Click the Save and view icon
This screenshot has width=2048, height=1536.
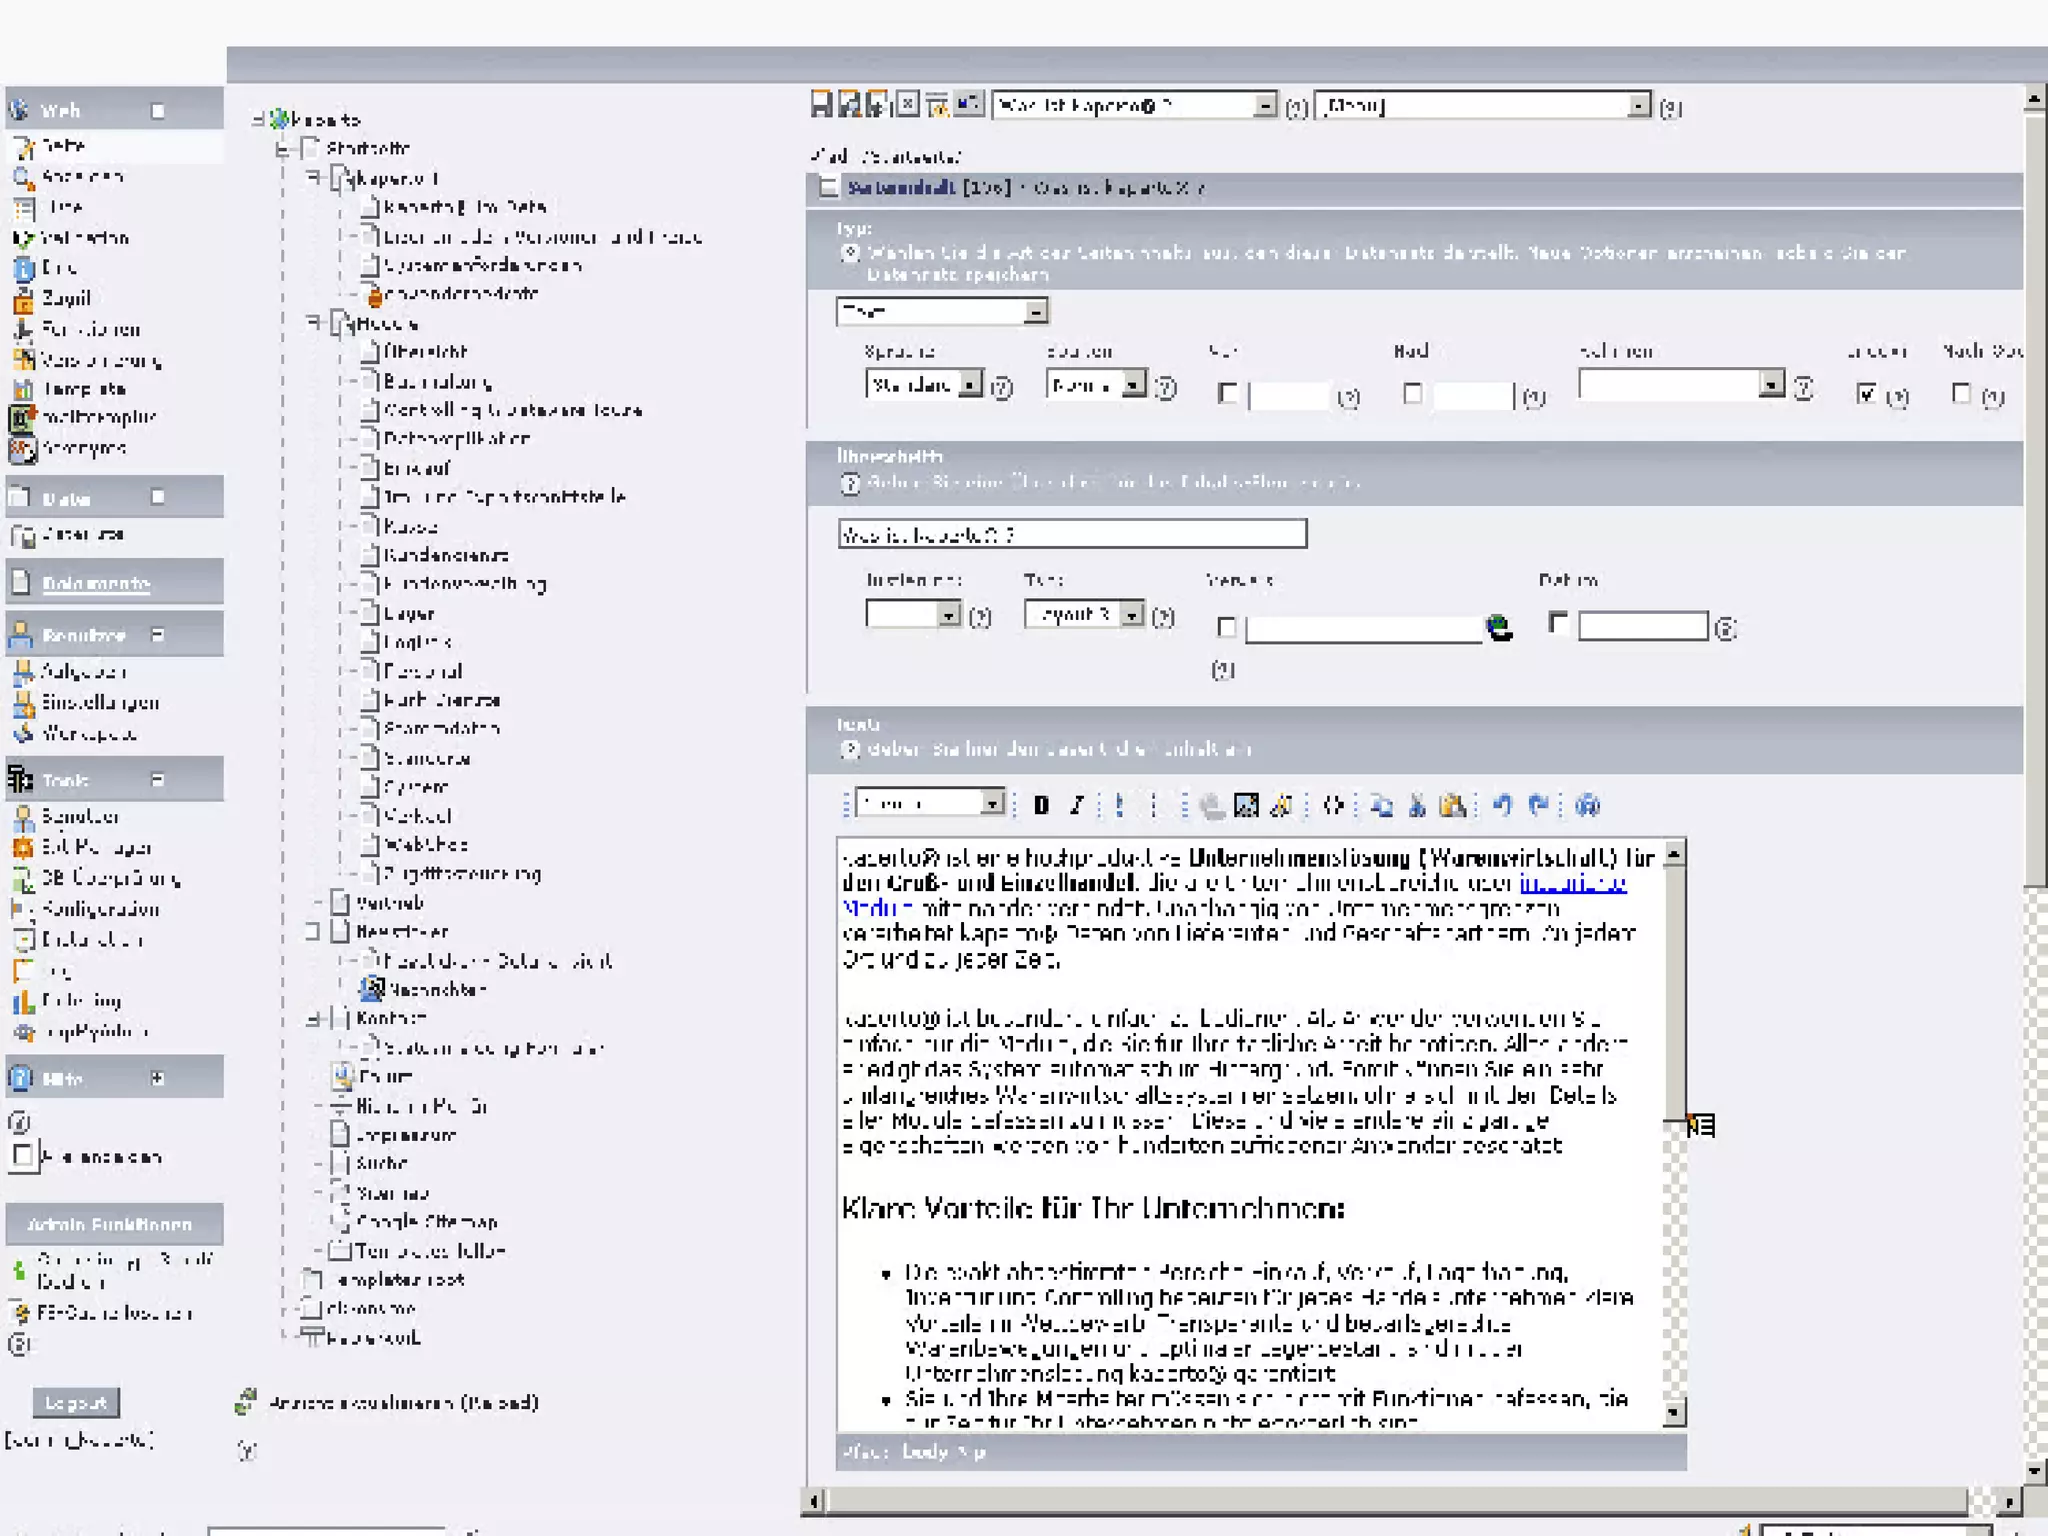pyautogui.click(x=850, y=105)
